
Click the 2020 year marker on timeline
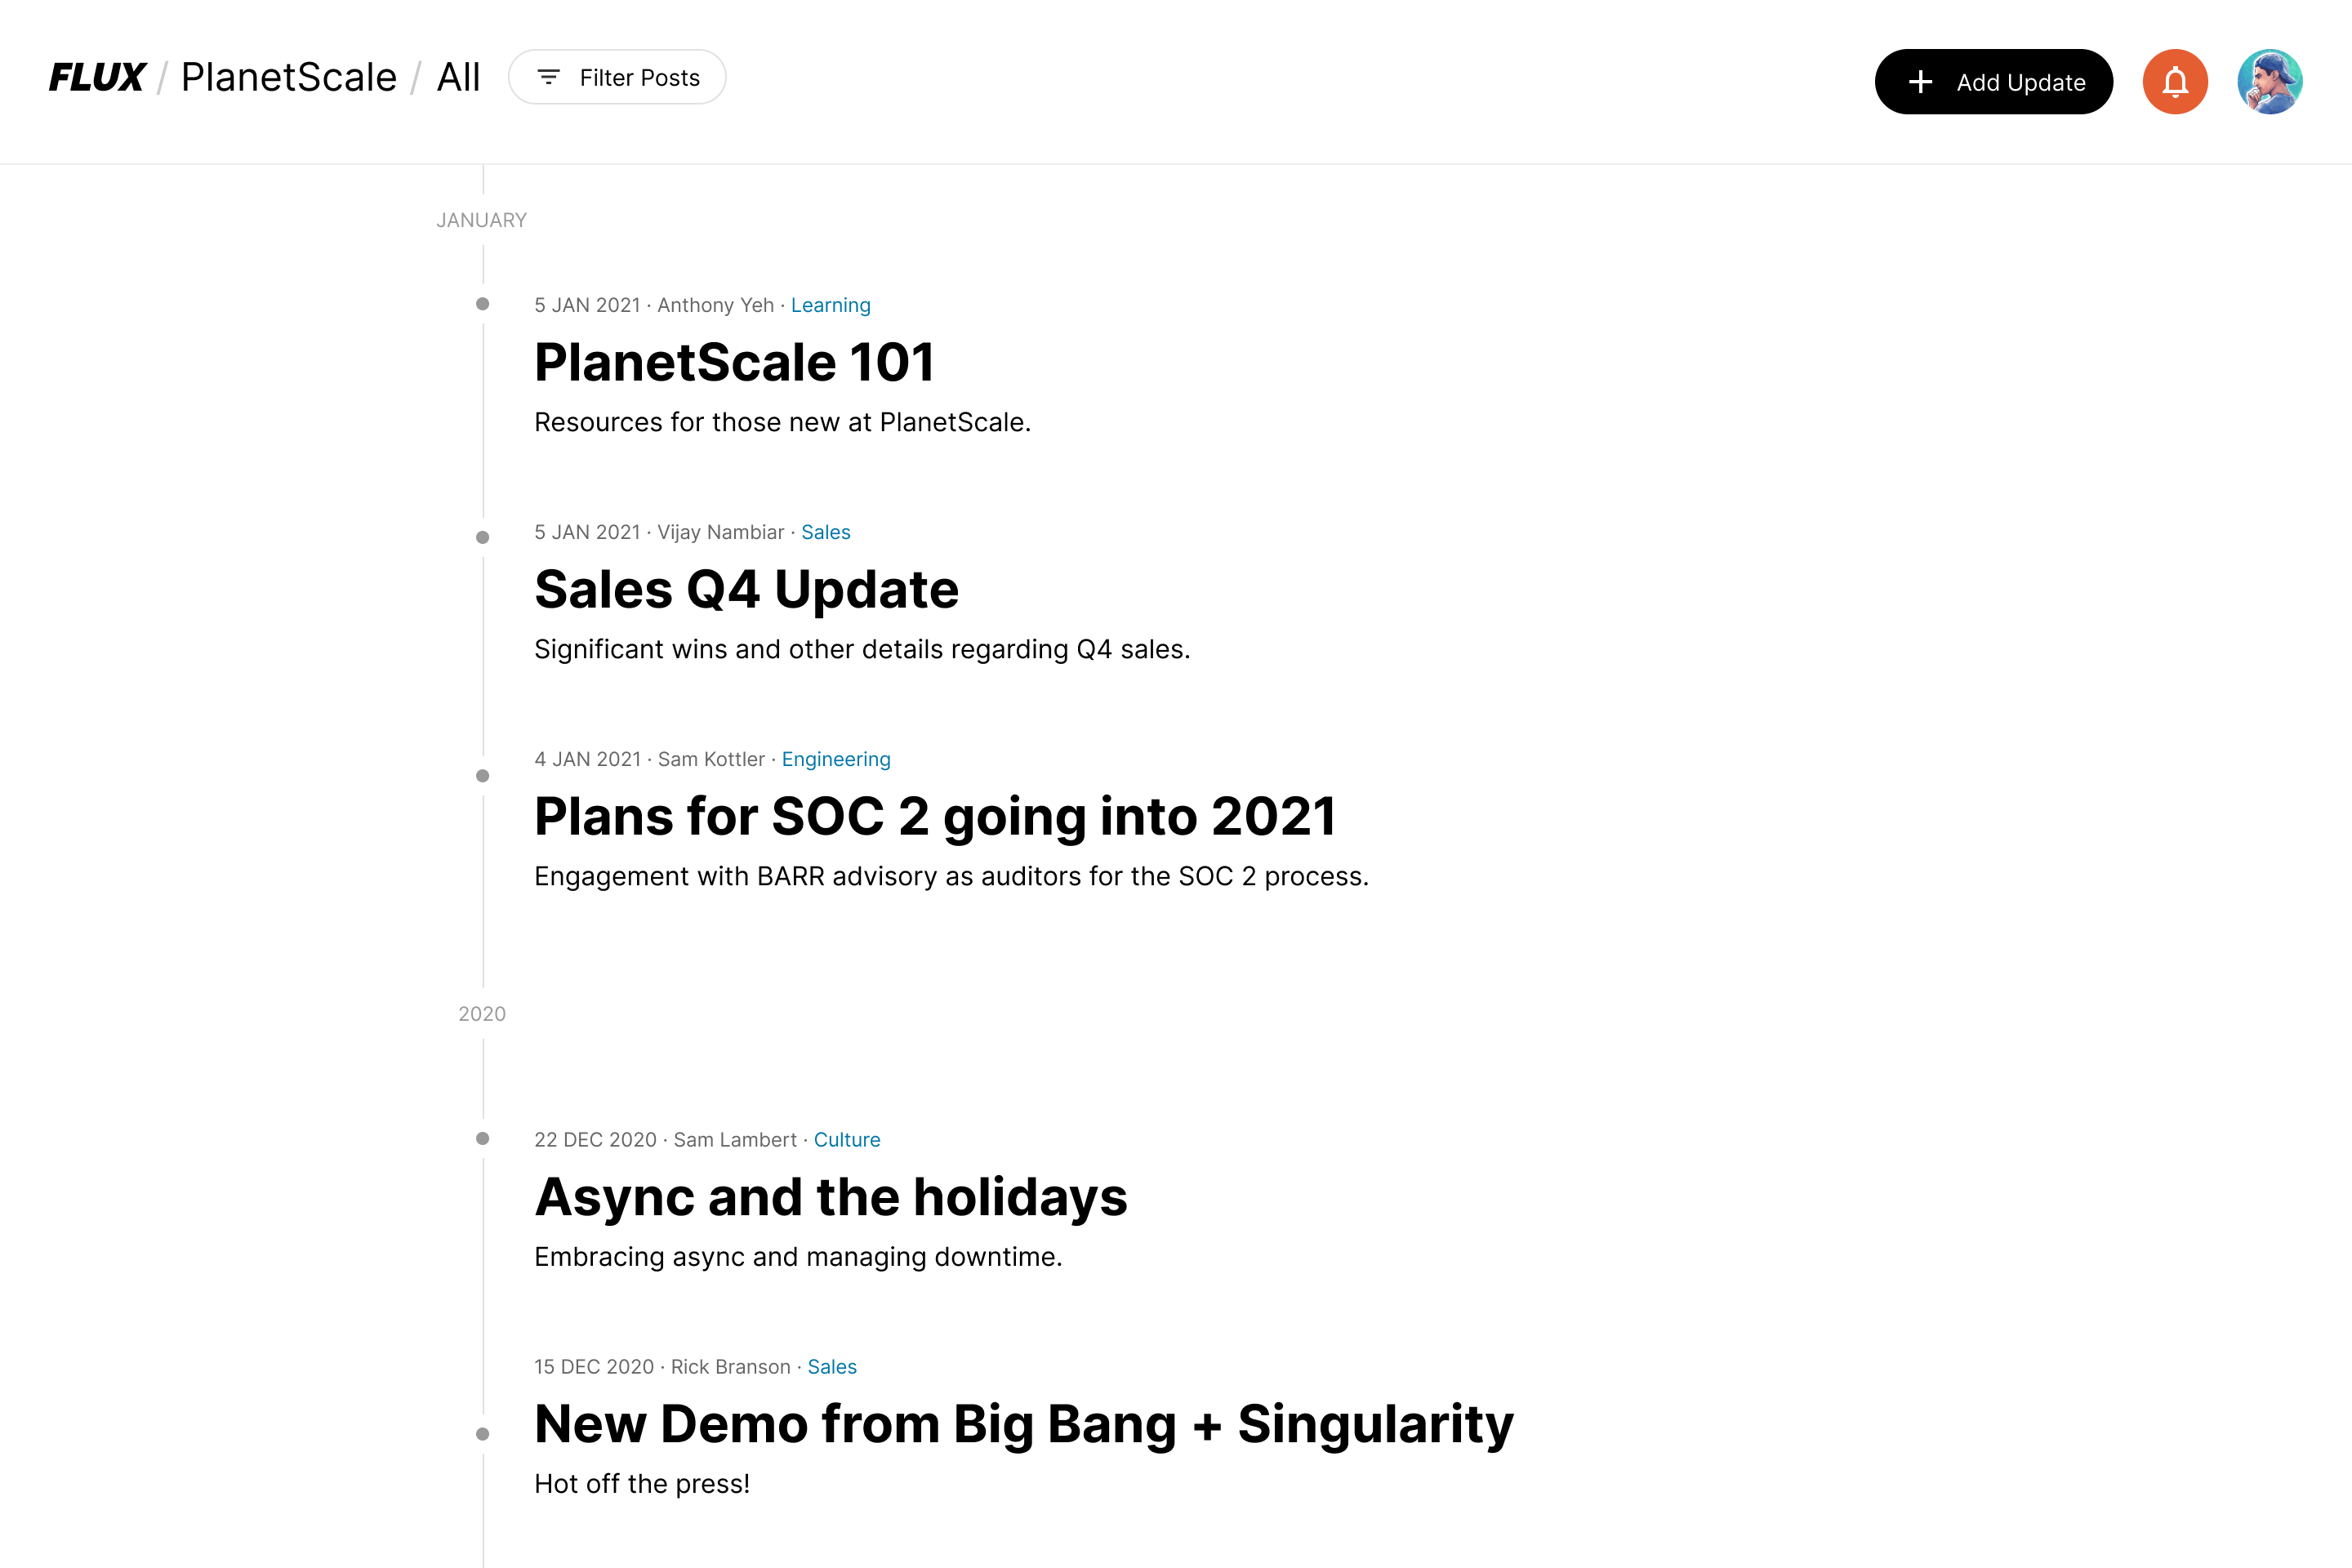pos(482,1014)
